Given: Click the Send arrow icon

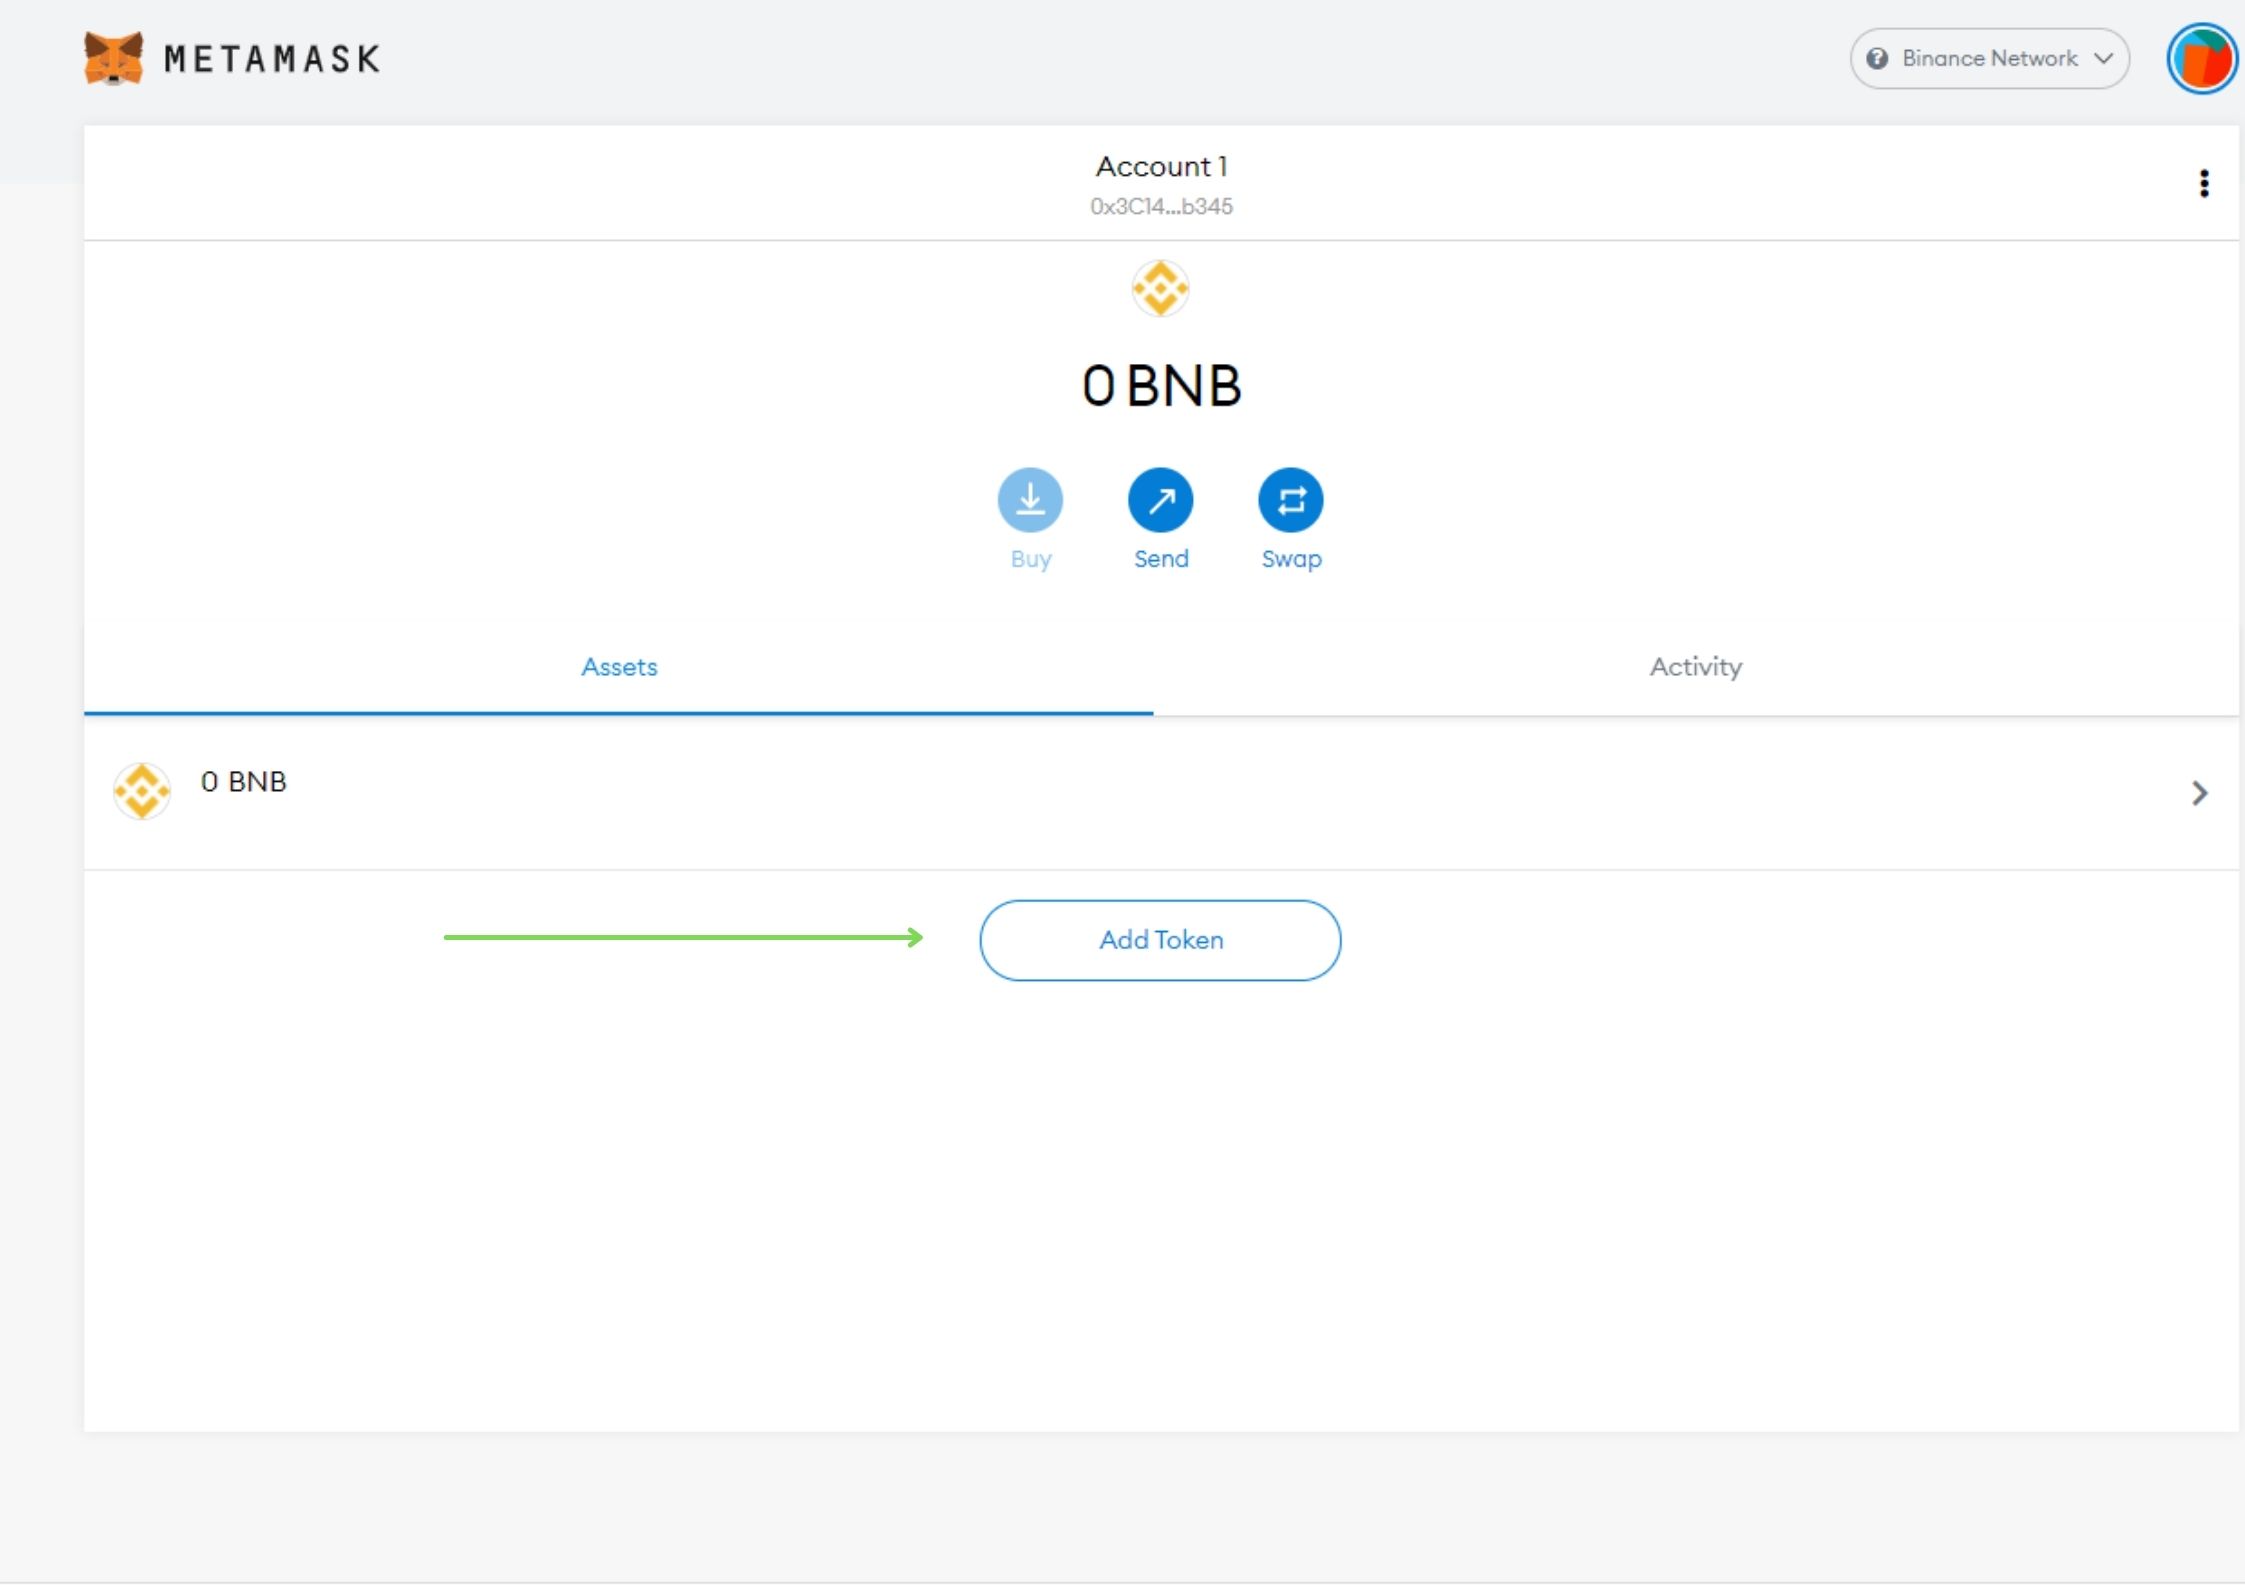Looking at the screenshot, I should point(1160,500).
